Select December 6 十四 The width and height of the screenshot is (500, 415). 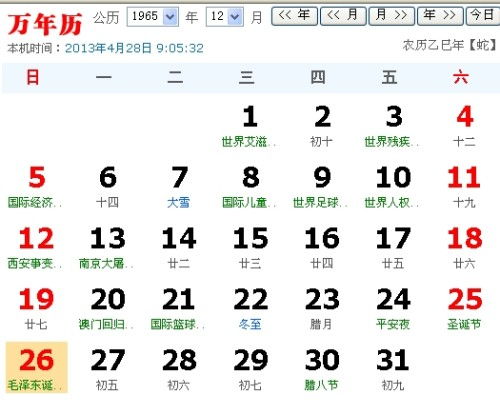coord(107,187)
